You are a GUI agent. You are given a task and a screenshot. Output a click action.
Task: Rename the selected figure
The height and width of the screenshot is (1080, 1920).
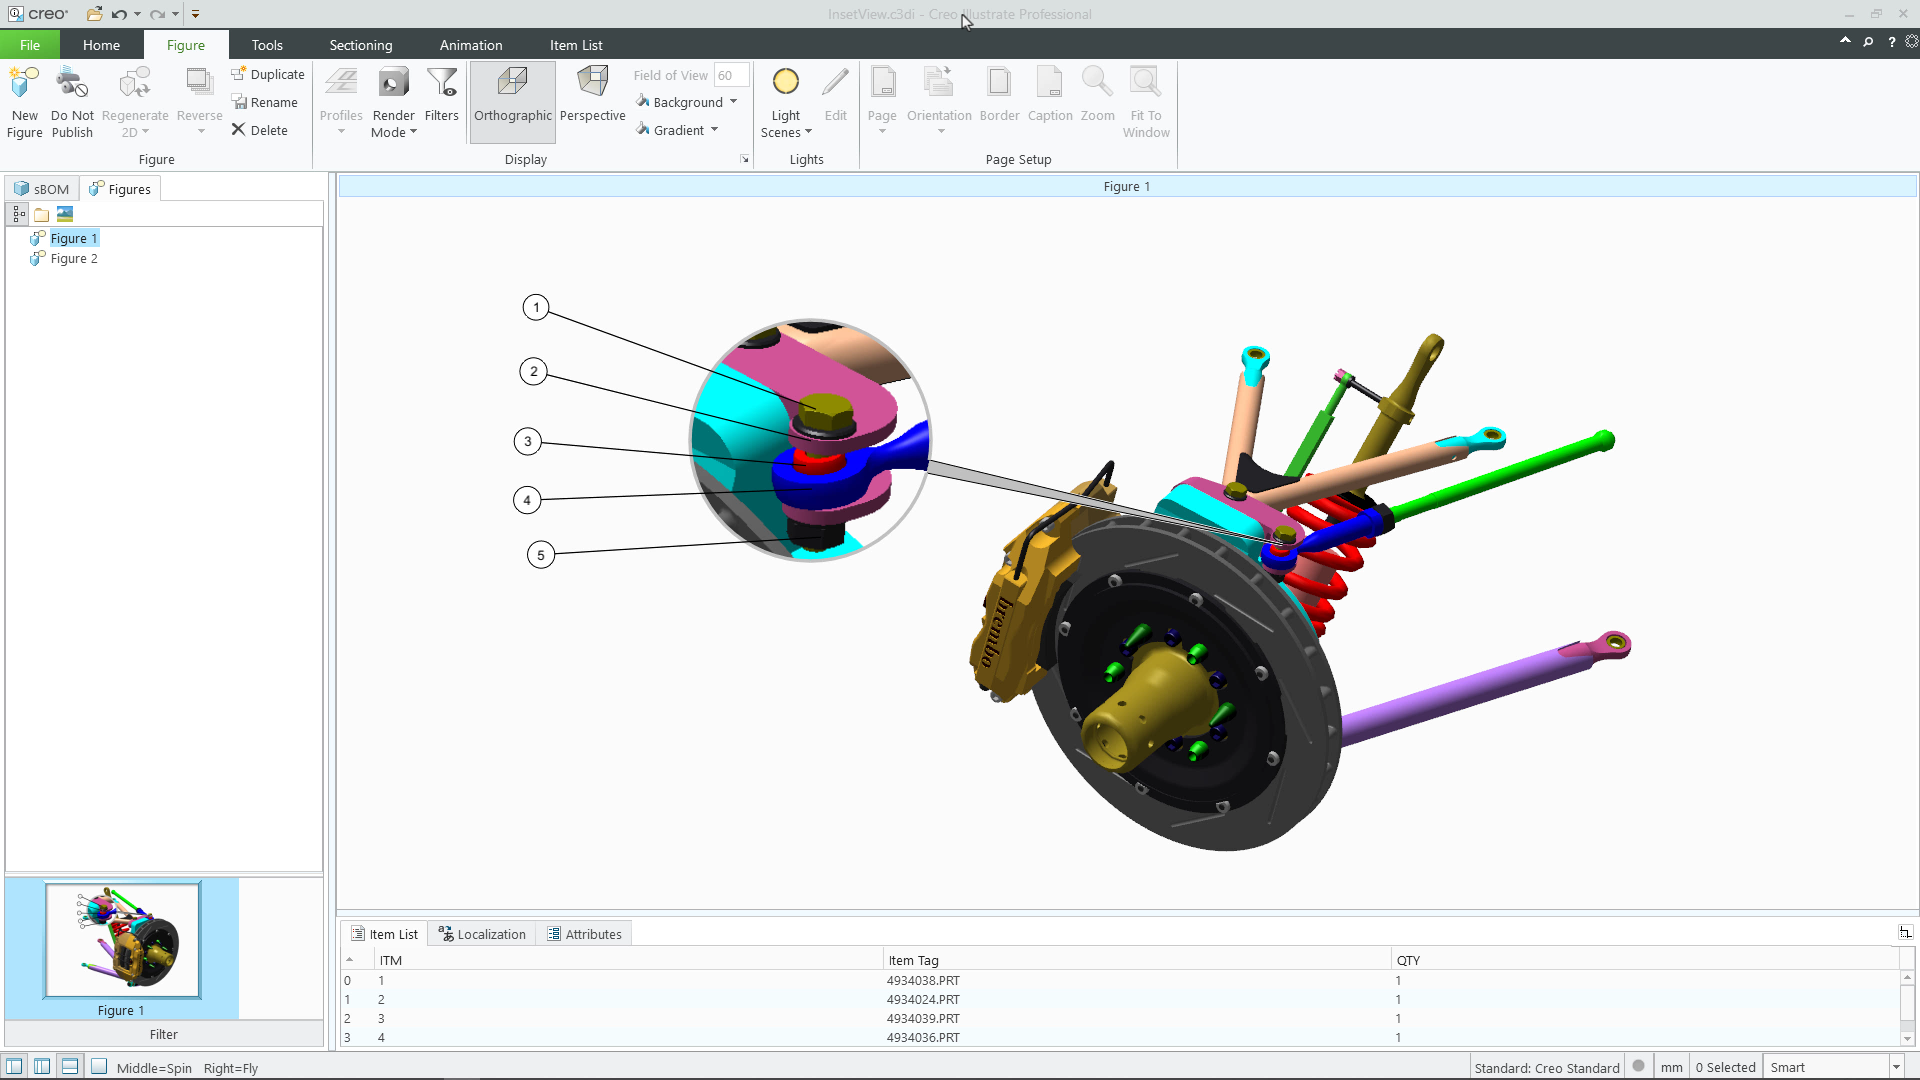tap(265, 102)
